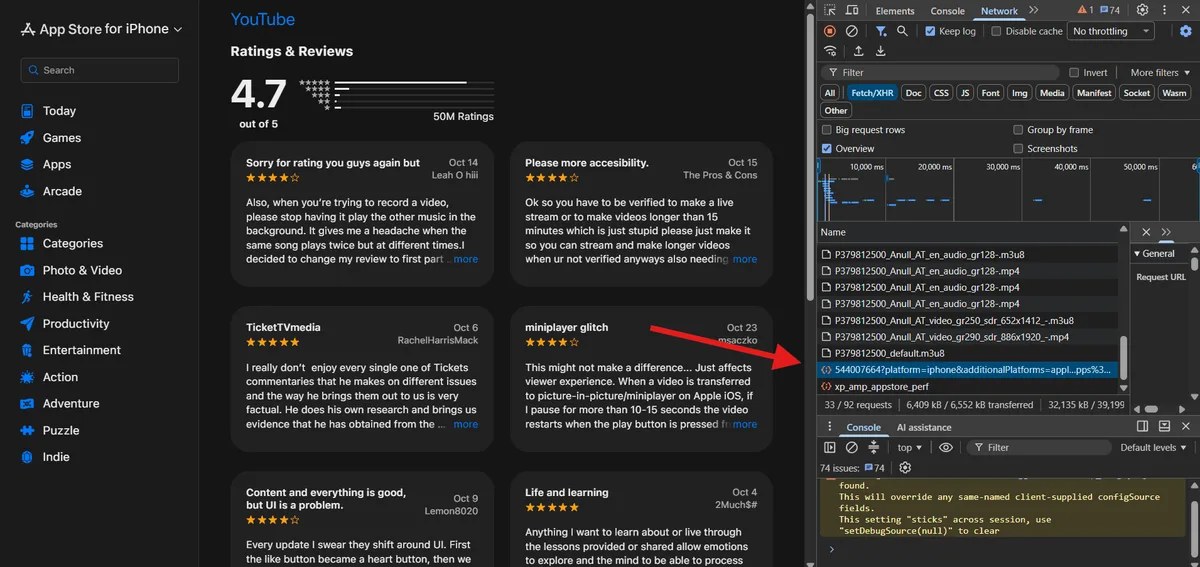Open the Default levels dropdown

[1153, 448]
